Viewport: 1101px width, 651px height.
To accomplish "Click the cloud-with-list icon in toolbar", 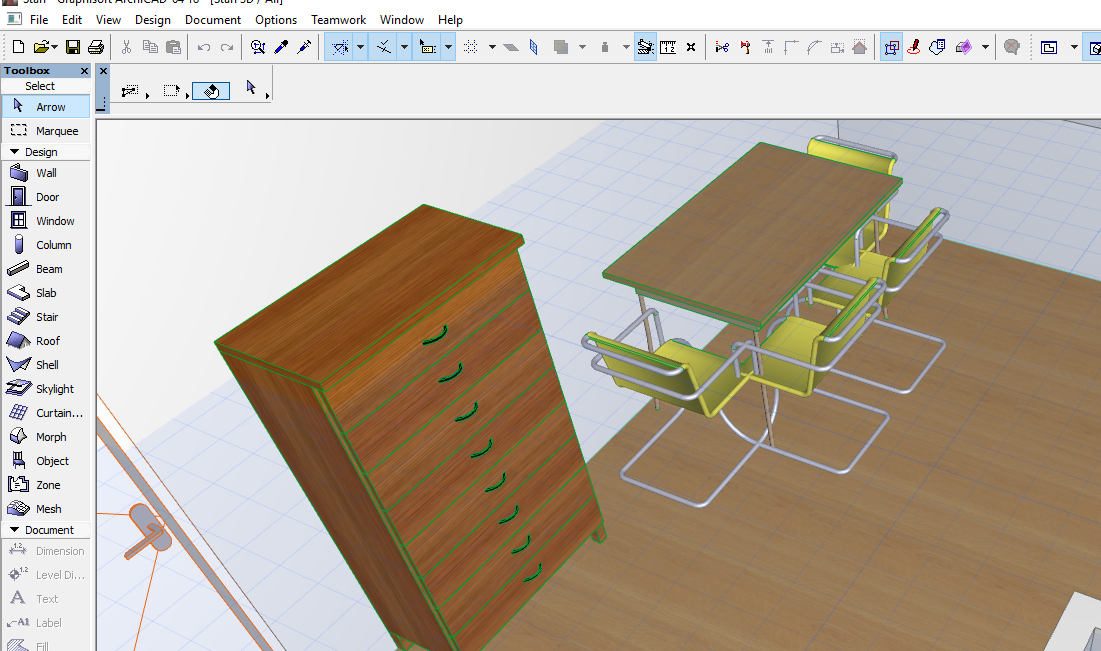I will tap(937, 47).
